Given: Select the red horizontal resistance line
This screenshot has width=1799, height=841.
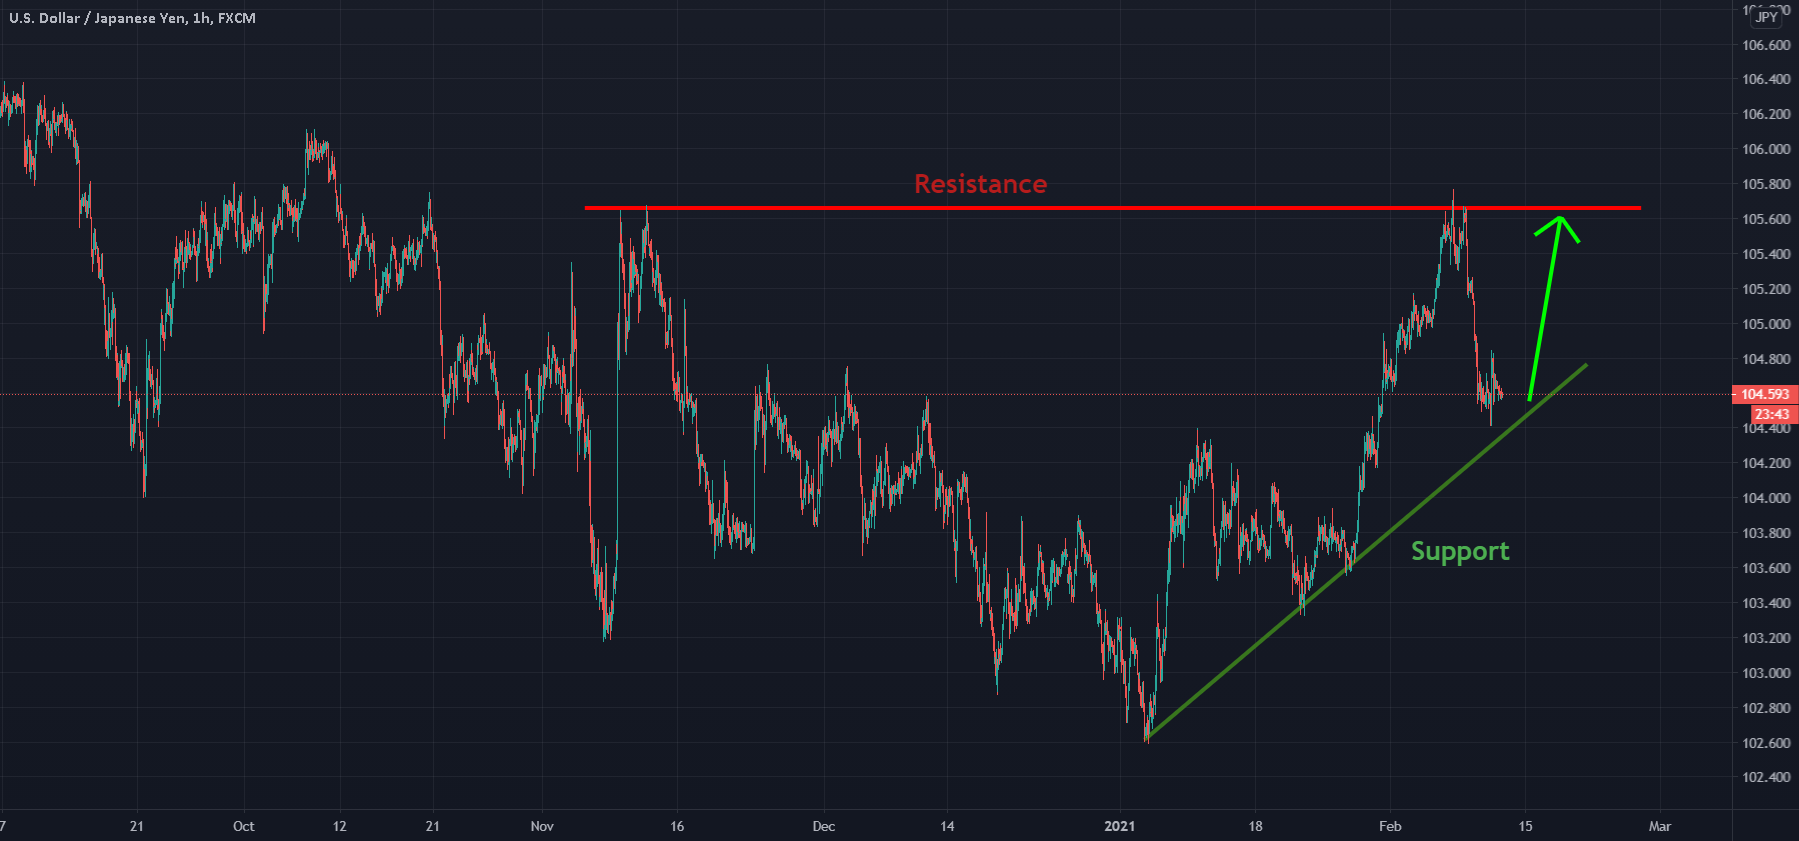Looking at the screenshot, I should coord(1112,208).
